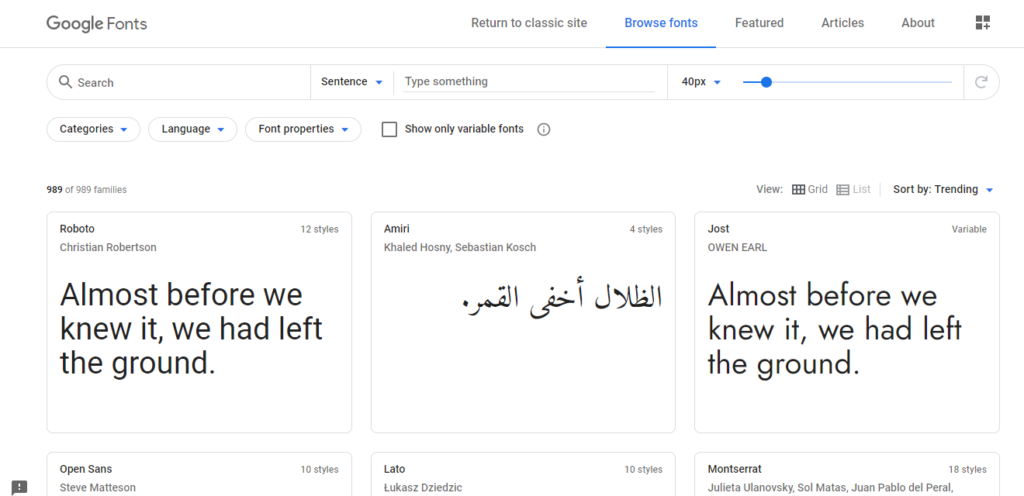Click the selected families grid-plus icon
This screenshot has width=1024, height=496.
982,23
